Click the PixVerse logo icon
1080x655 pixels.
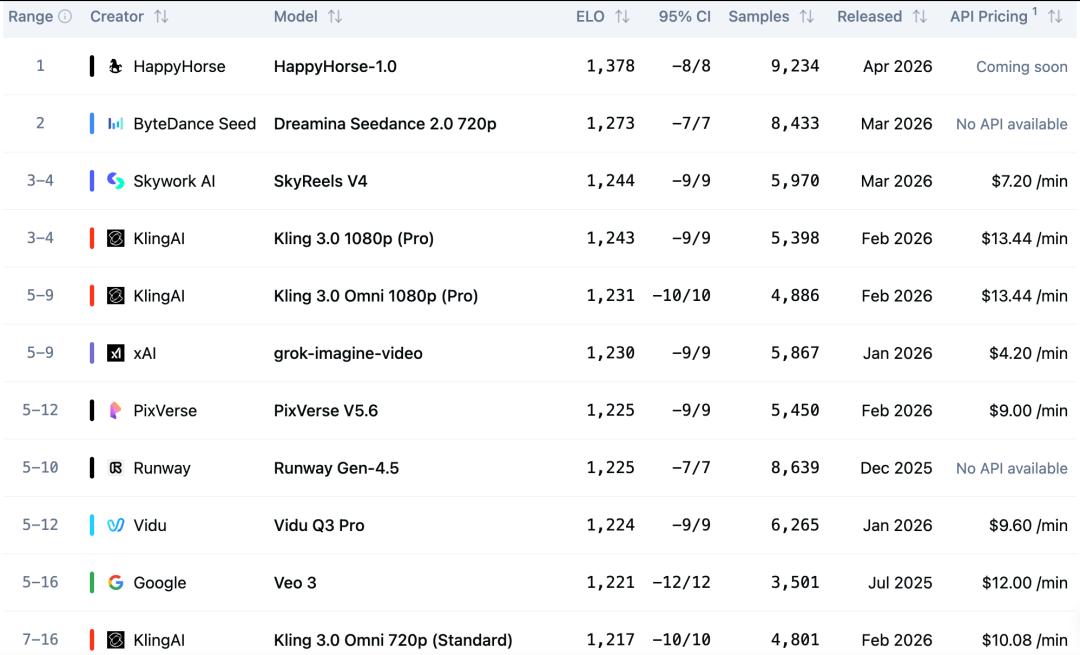[x=116, y=410]
